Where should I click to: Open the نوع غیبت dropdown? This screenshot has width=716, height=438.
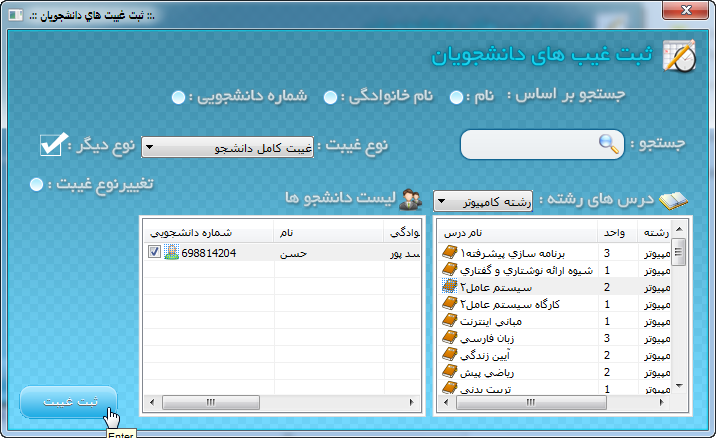tap(228, 148)
